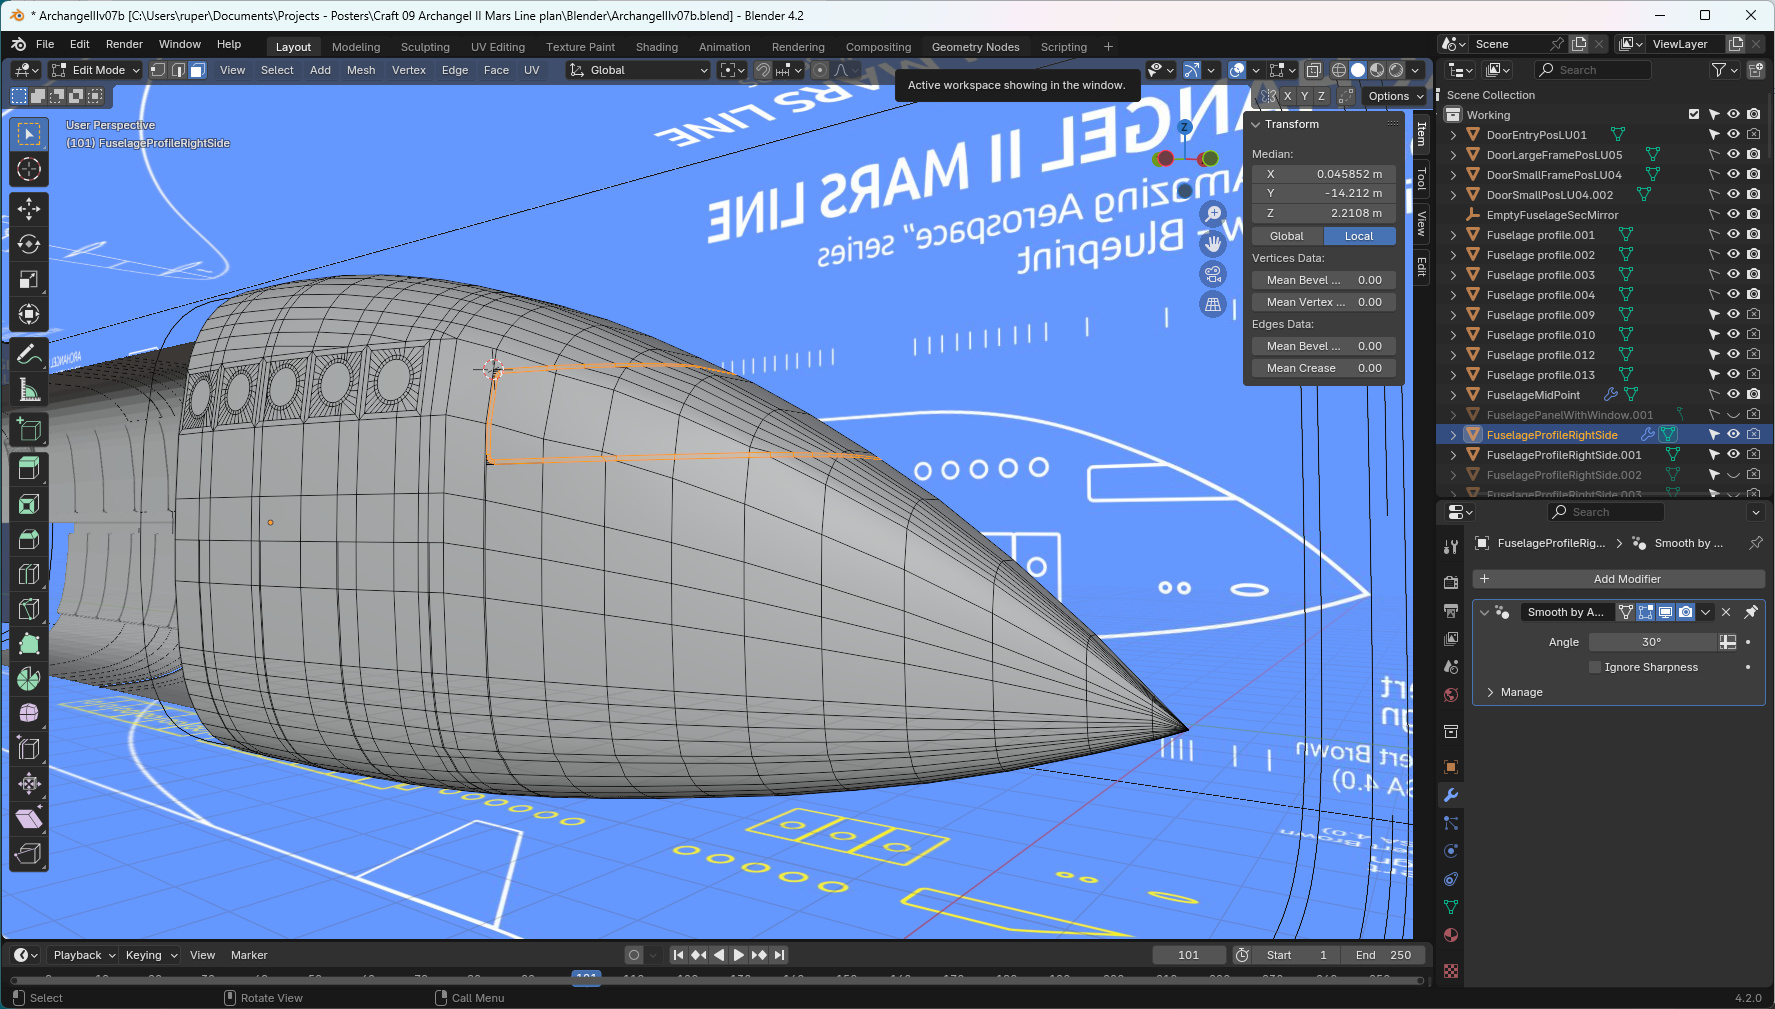Select the Extrude Region tool
This screenshot has height=1009, width=1775.
(29, 468)
